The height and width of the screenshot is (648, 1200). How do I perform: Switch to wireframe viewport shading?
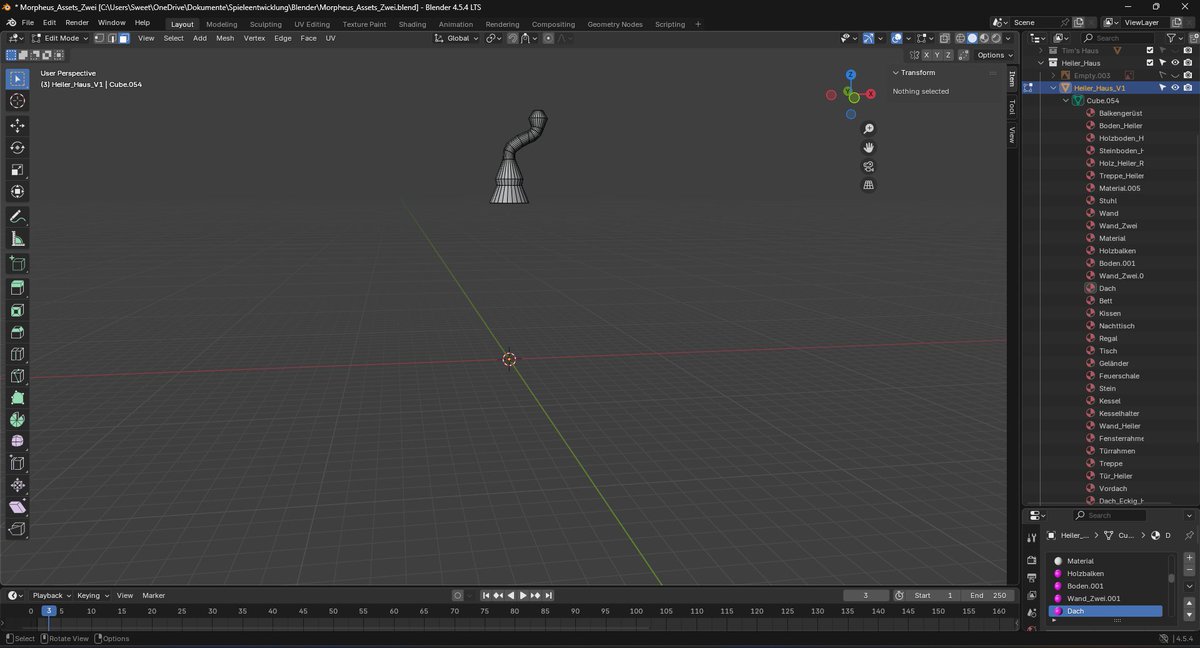point(960,38)
